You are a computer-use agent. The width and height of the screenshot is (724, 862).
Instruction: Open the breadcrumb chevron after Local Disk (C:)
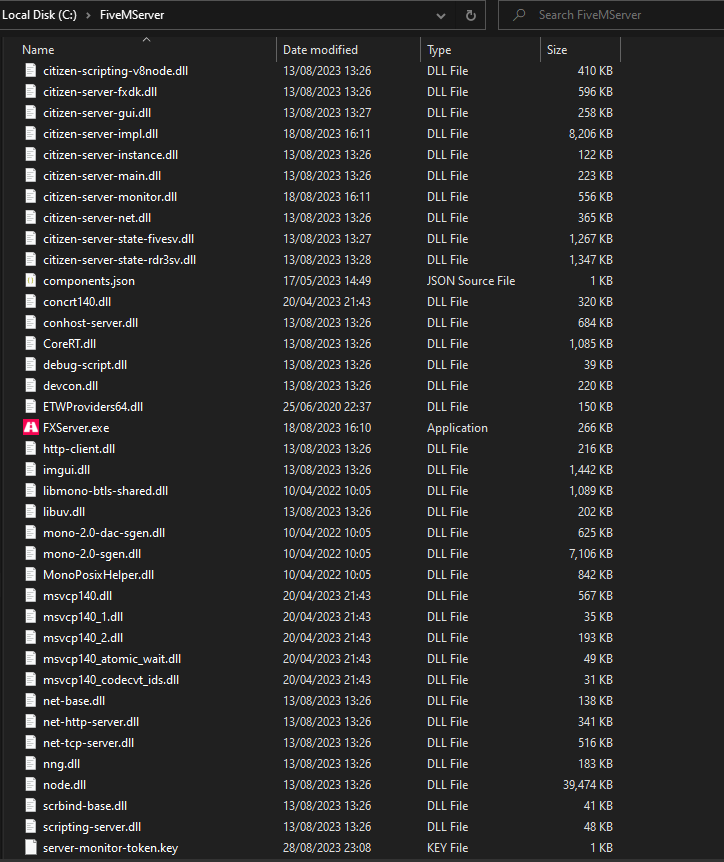pos(86,15)
